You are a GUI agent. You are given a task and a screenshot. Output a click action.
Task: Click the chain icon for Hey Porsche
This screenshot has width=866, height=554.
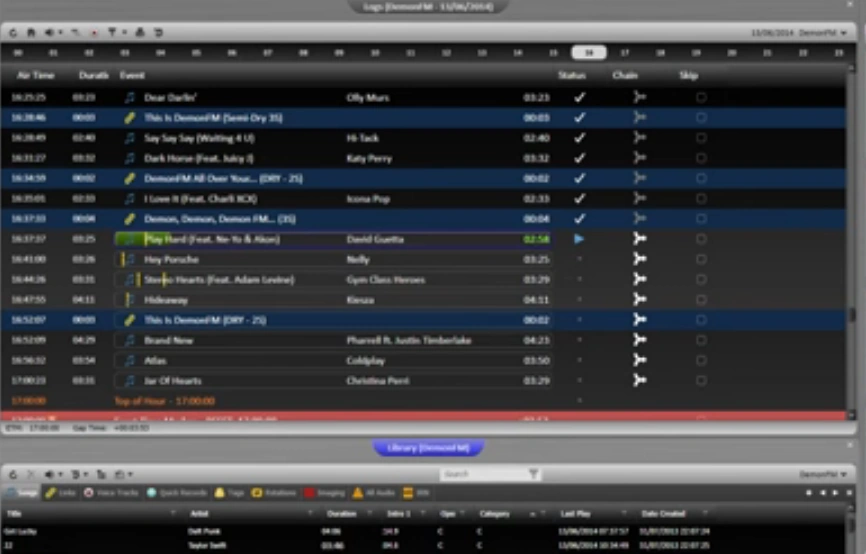pyautogui.click(x=640, y=259)
